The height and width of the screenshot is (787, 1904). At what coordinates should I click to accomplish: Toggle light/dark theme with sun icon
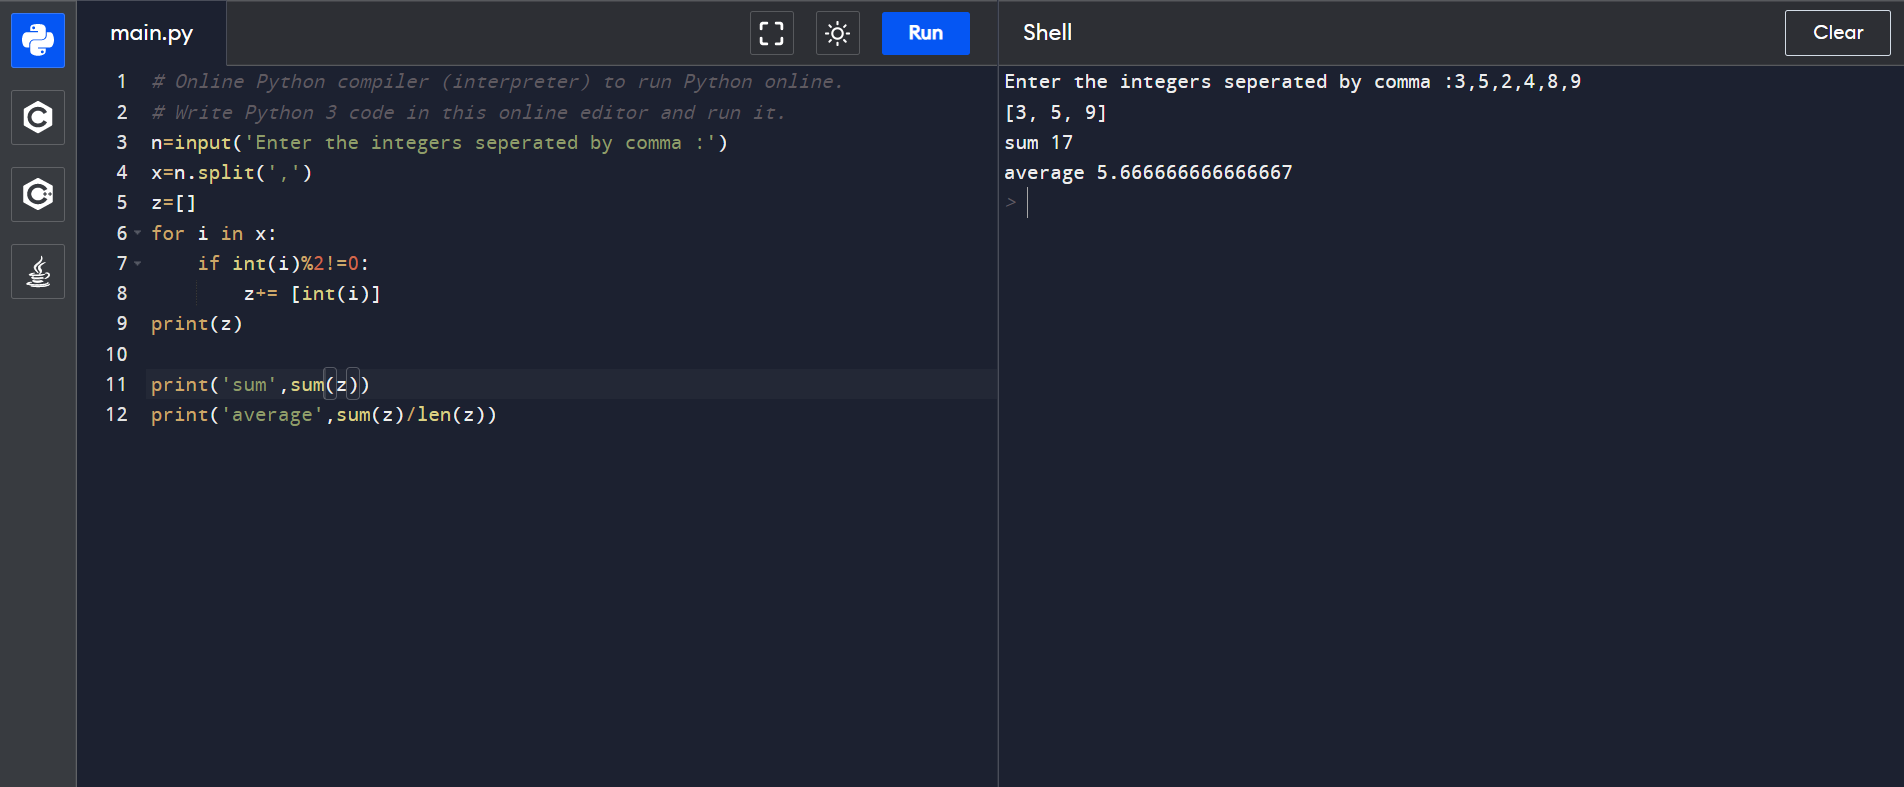pyautogui.click(x=837, y=33)
